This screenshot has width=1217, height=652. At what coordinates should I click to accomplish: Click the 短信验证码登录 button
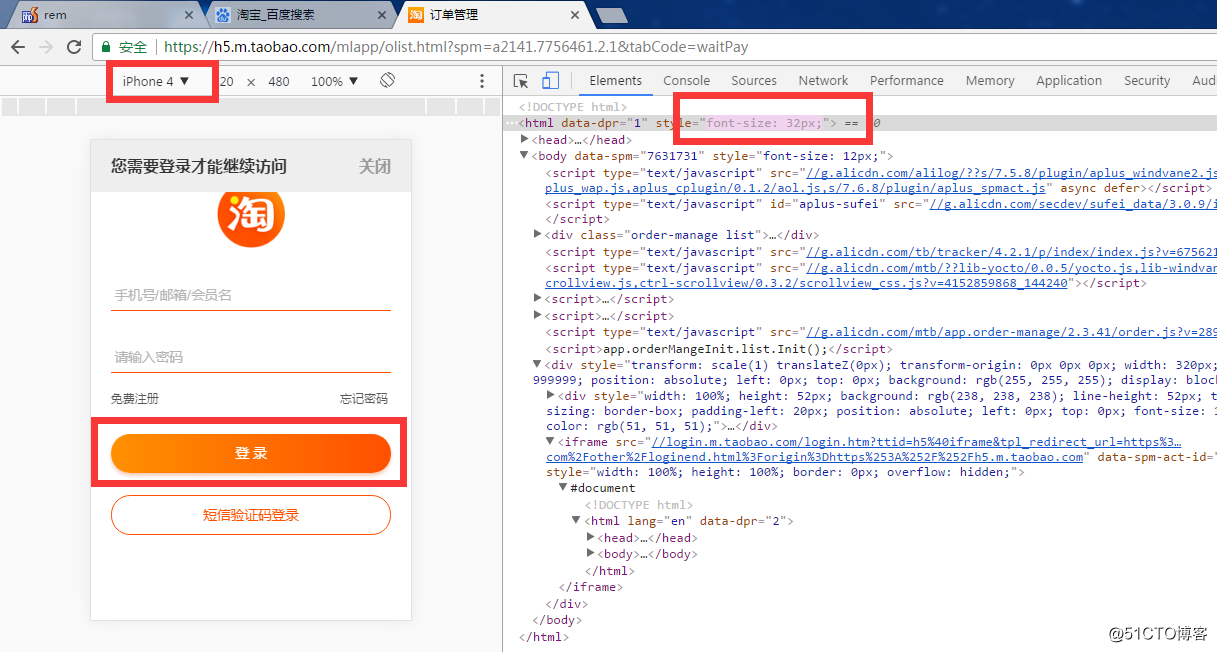tap(251, 515)
